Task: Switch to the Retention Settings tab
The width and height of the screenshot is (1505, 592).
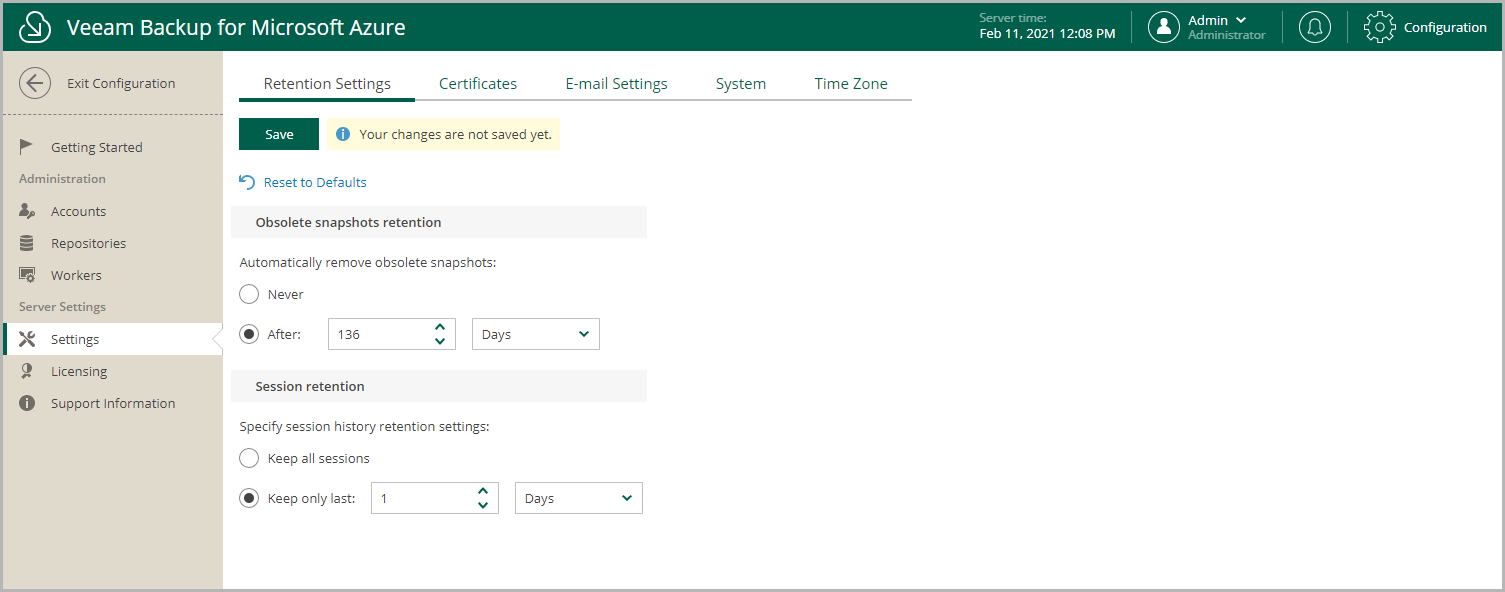Action: [x=327, y=84]
